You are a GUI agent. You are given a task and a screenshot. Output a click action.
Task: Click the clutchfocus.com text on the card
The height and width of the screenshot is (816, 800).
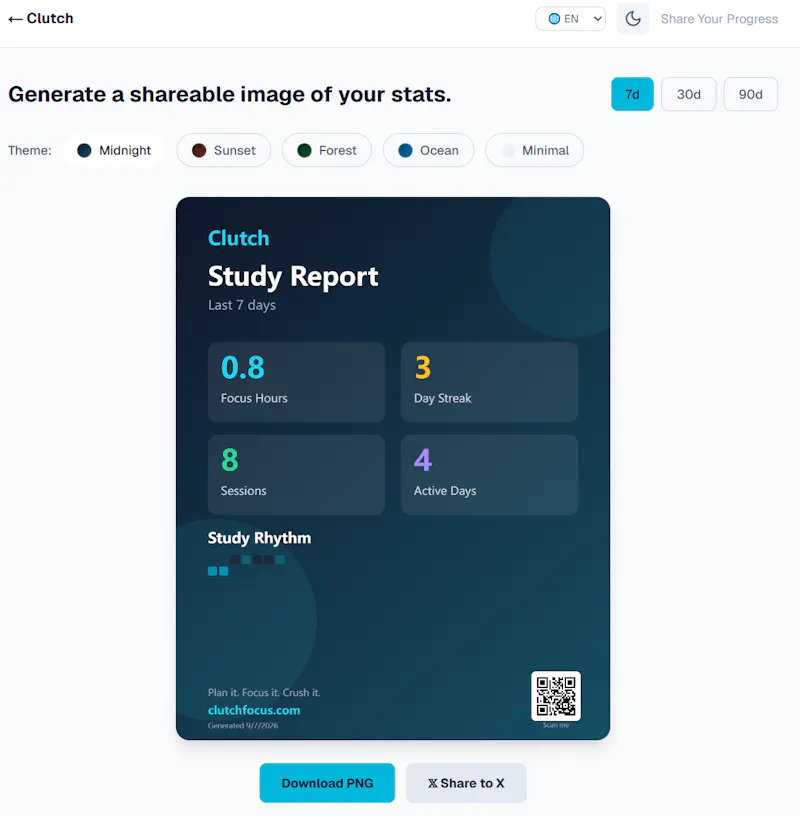(254, 710)
